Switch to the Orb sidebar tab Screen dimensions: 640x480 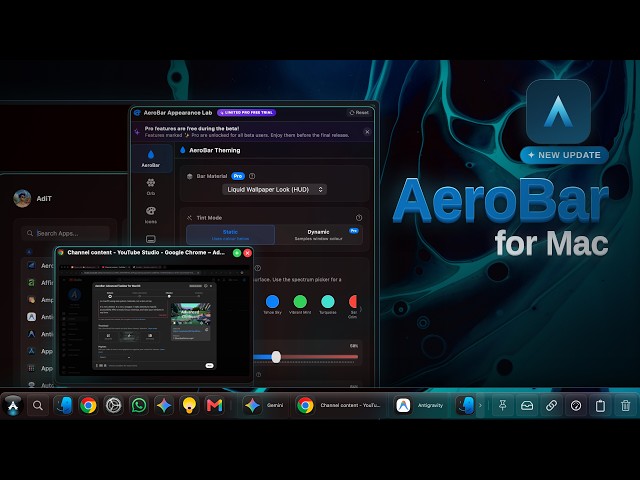tap(151, 187)
